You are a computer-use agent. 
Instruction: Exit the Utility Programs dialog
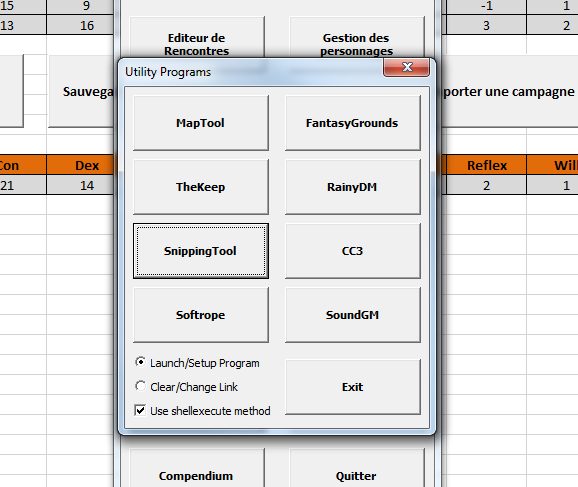click(352, 387)
